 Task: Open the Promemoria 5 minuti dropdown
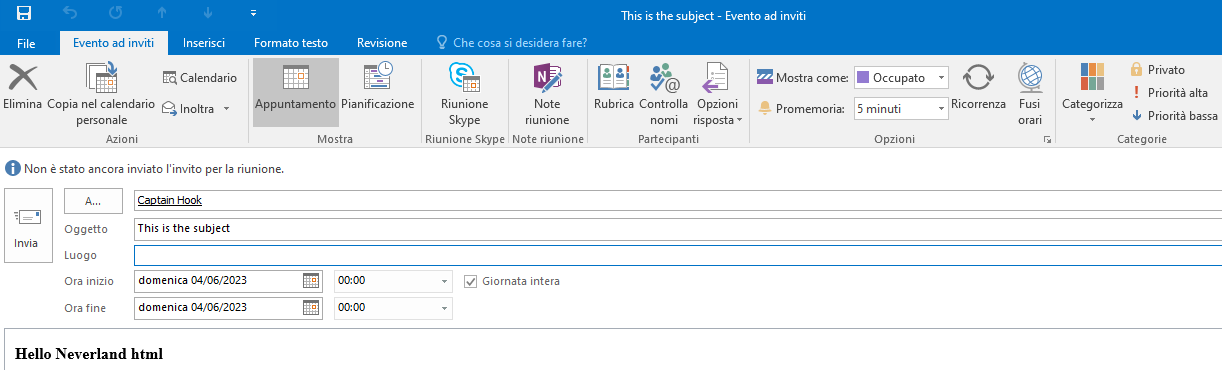point(942,108)
